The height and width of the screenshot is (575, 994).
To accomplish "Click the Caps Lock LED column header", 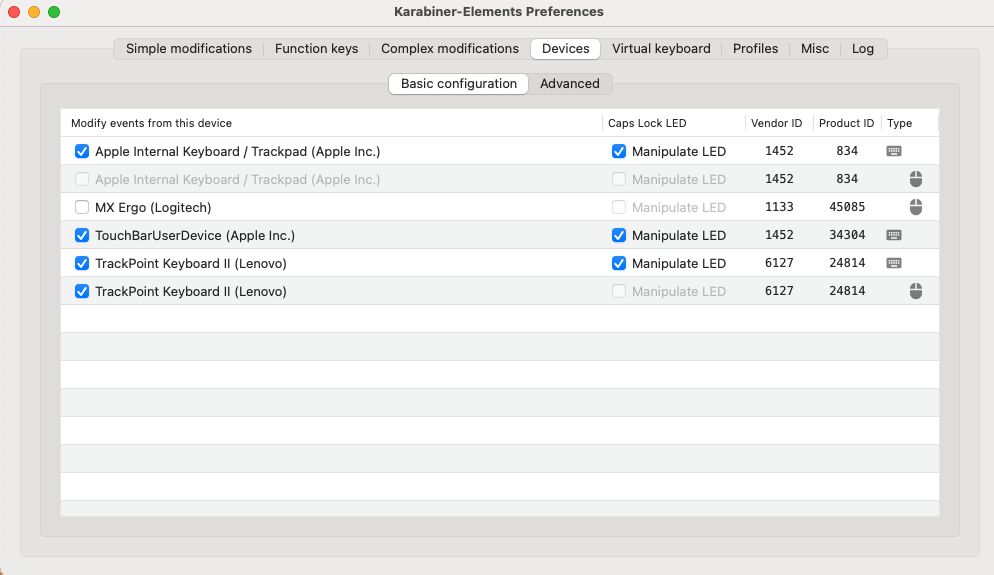I will click(x=674, y=123).
